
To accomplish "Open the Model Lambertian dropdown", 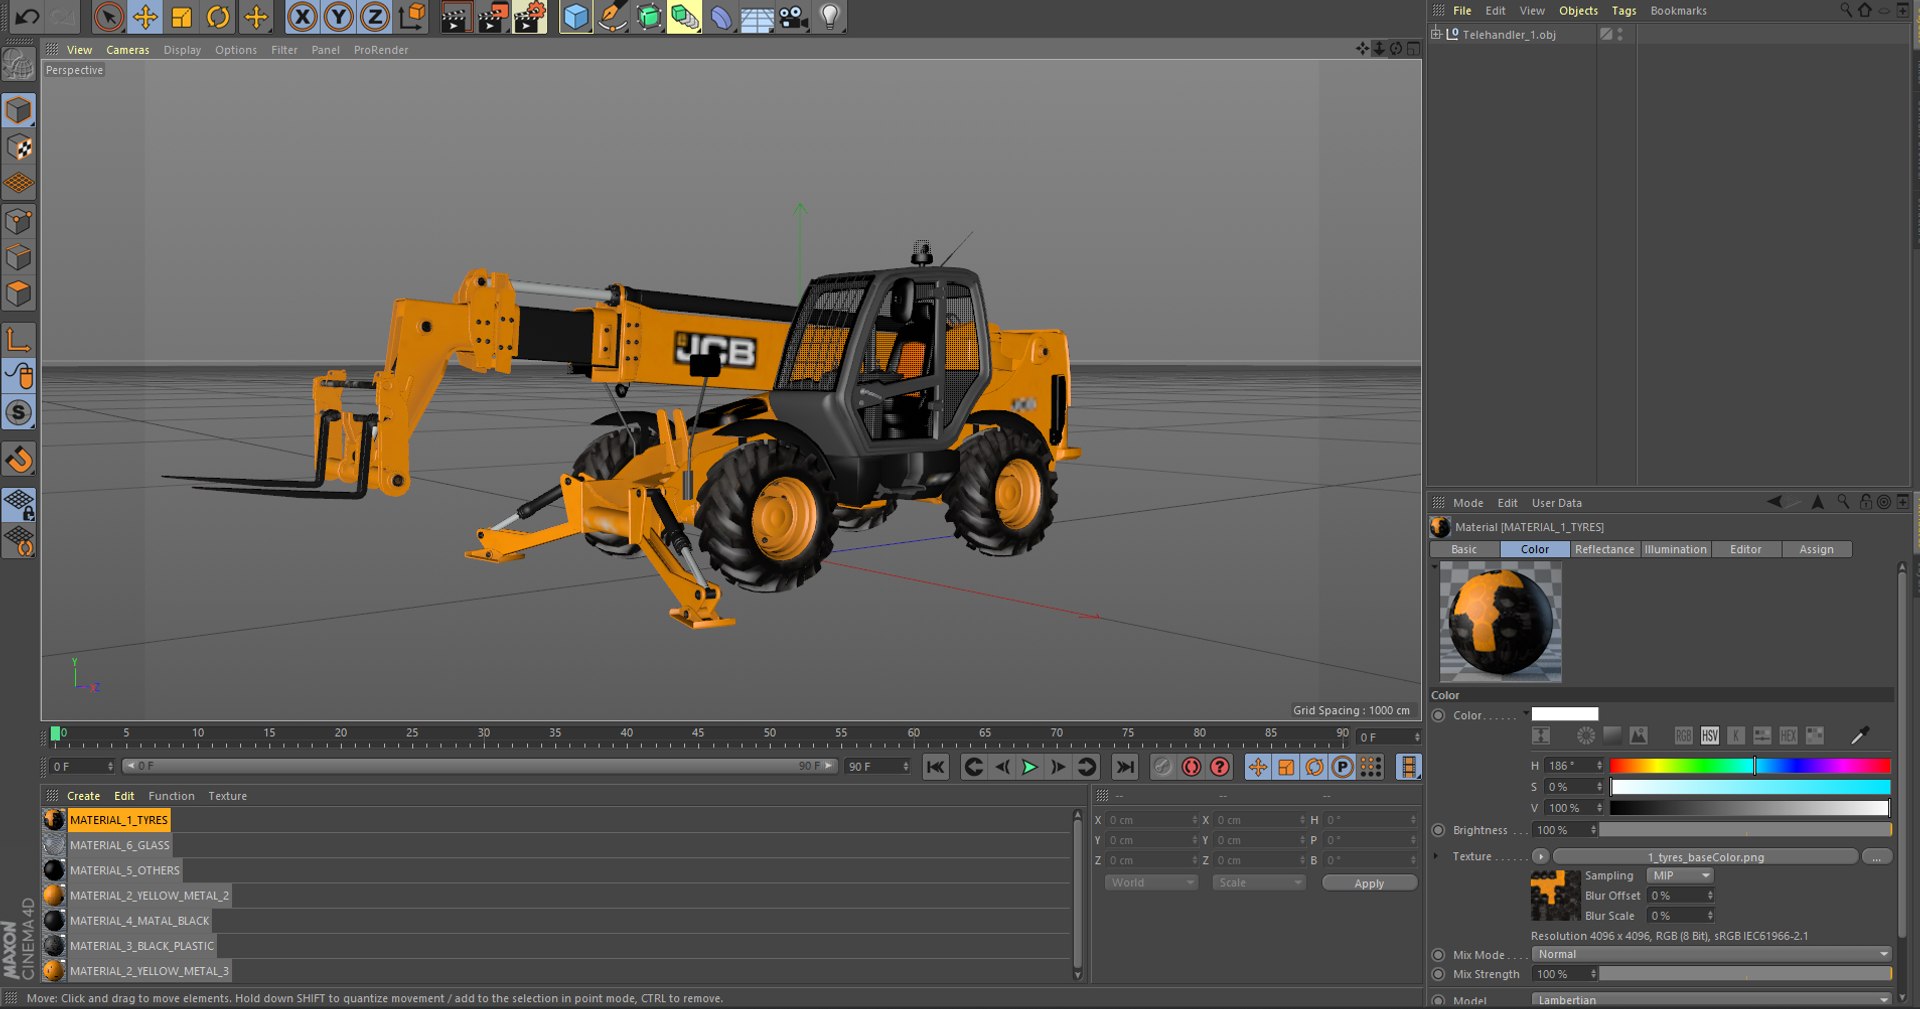I will pos(1711,1000).
